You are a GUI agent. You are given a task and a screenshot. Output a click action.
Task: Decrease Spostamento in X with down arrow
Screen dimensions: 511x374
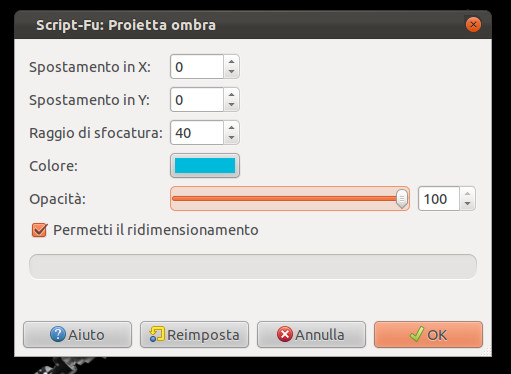tap(231, 72)
